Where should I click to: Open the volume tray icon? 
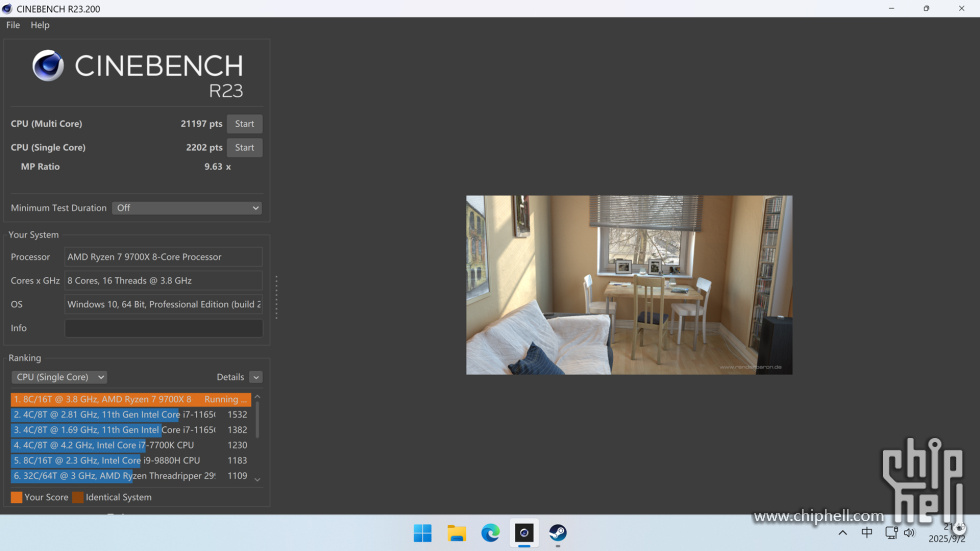tap(909, 533)
